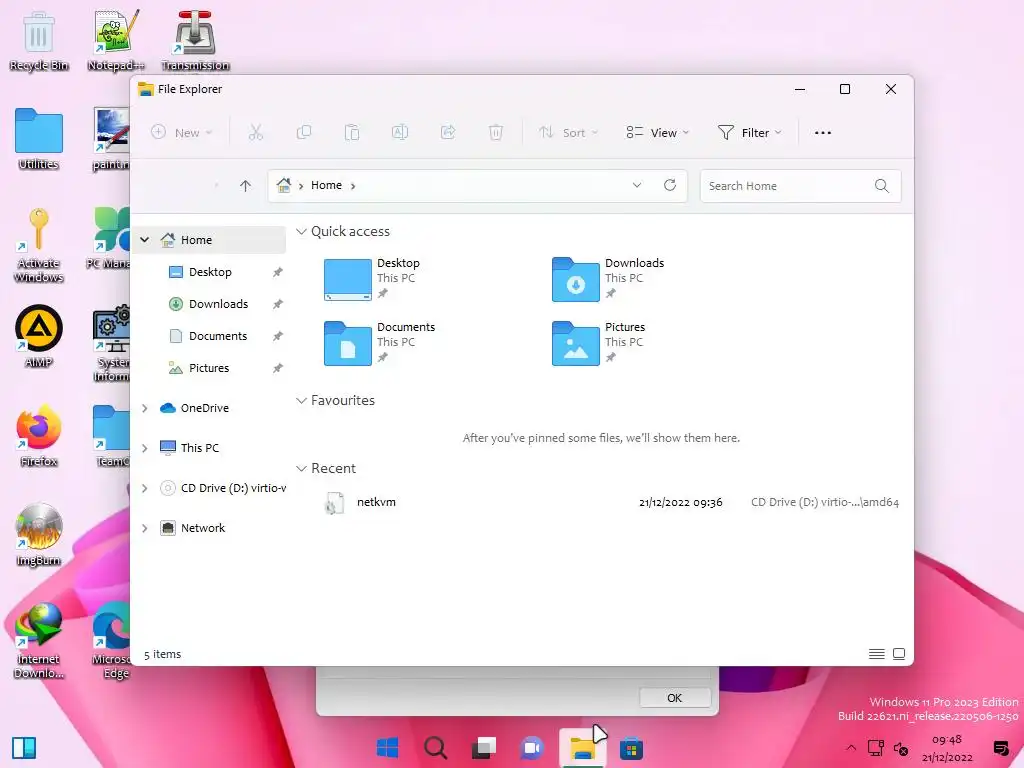The height and width of the screenshot is (768, 1024).
Task: Open the See more ellipsis menu
Action: click(823, 133)
